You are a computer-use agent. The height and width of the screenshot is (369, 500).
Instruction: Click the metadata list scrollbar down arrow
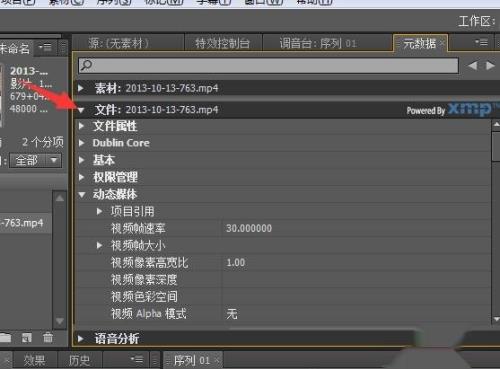coord(496,319)
